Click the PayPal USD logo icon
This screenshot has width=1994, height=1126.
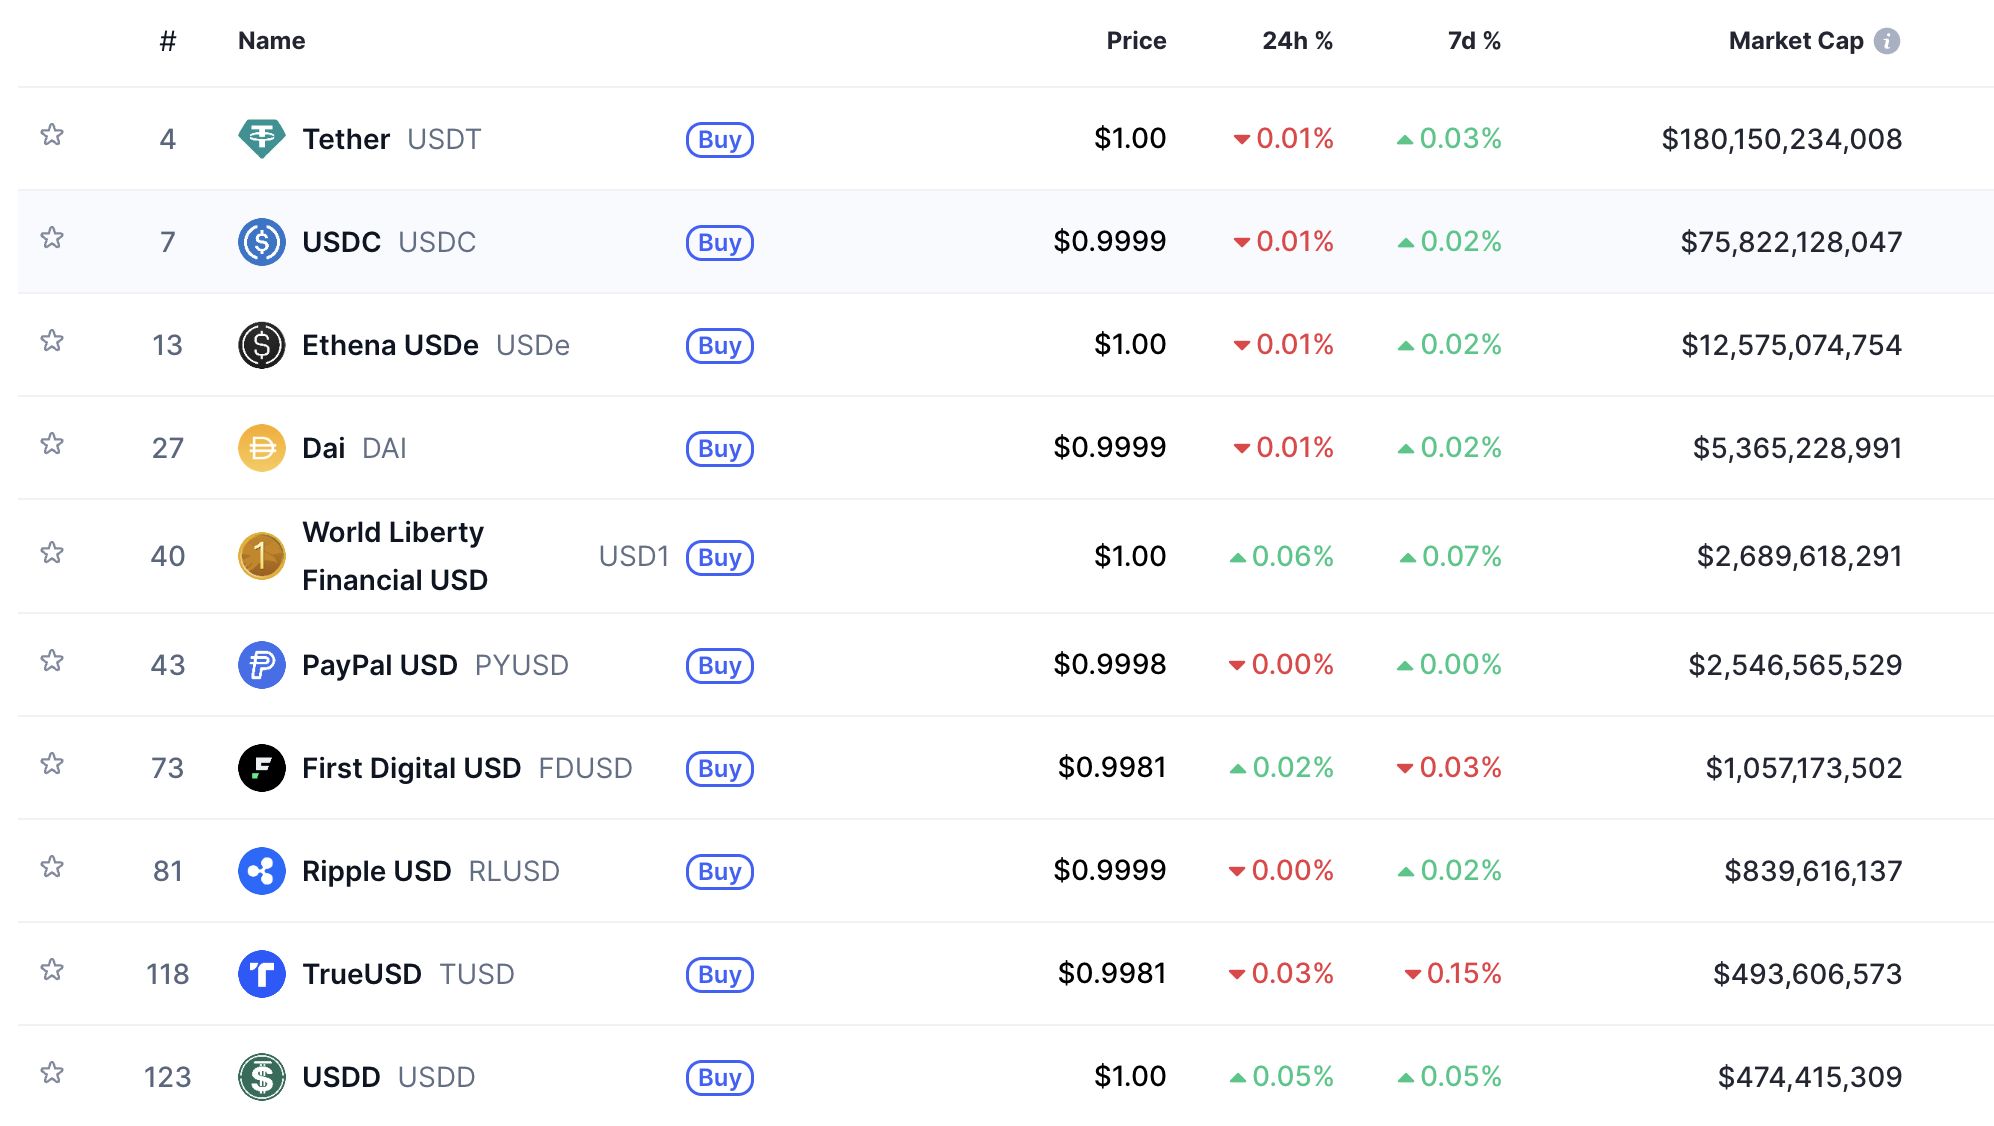click(x=261, y=665)
